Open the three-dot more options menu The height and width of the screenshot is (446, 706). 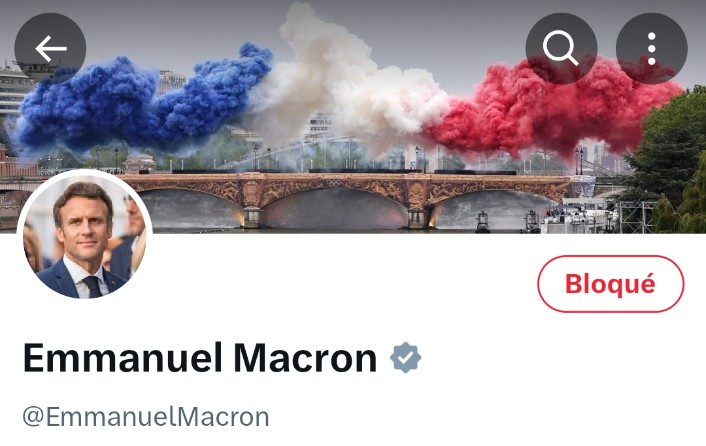pos(652,49)
